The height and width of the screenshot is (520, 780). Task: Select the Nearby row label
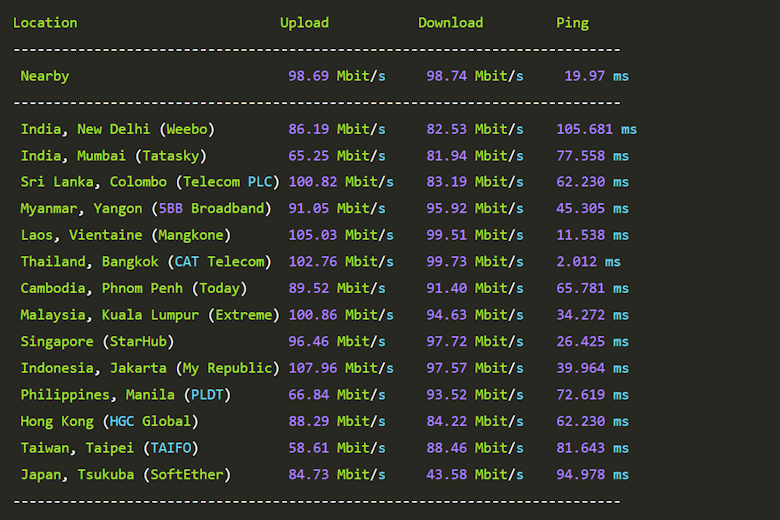click(x=45, y=76)
